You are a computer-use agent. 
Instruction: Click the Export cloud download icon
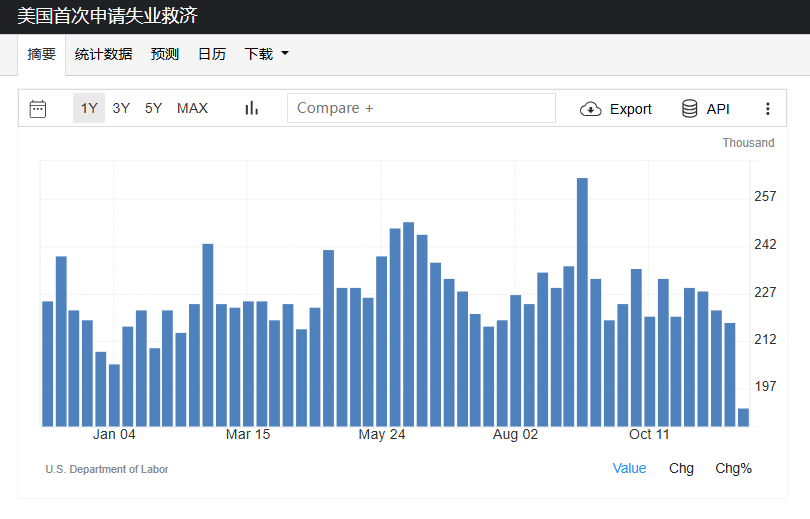(591, 109)
